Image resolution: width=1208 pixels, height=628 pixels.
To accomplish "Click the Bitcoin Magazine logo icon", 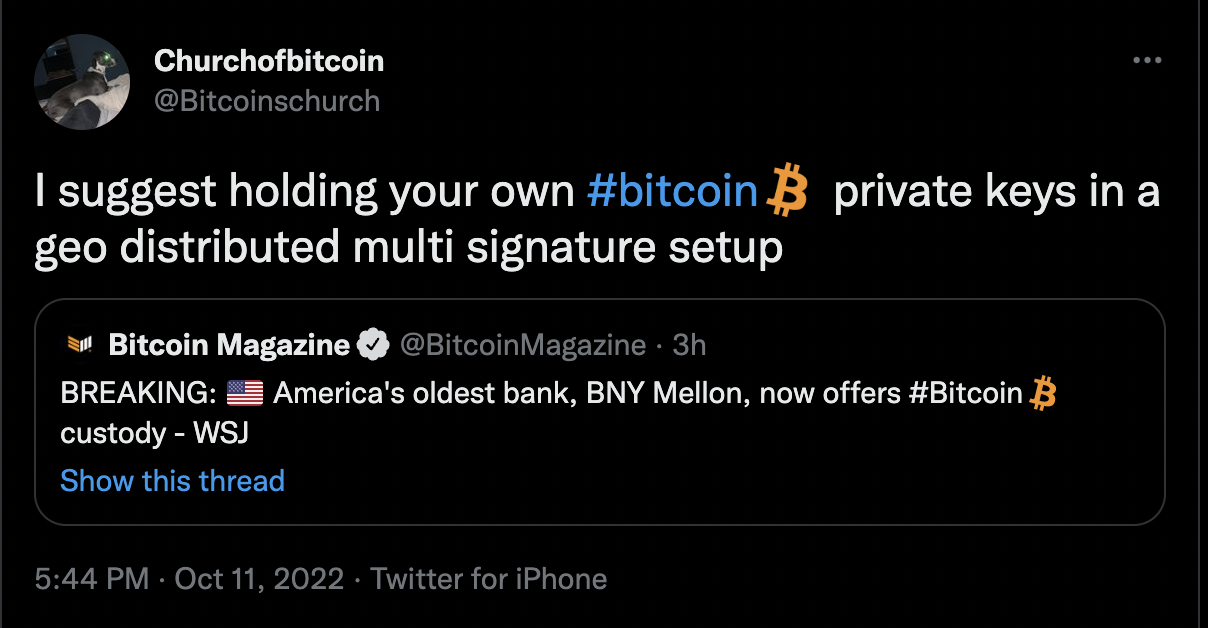I will (x=79, y=345).
